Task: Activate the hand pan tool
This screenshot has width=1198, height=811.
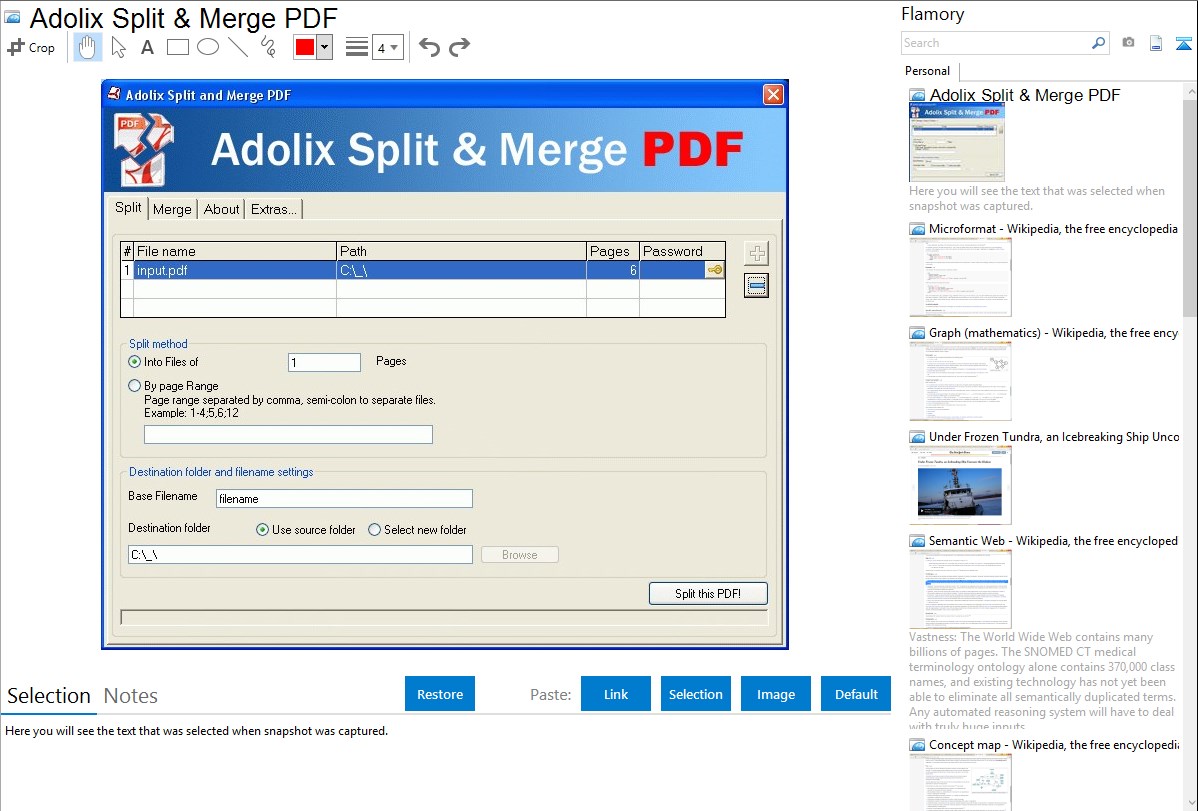Action: coord(87,47)
